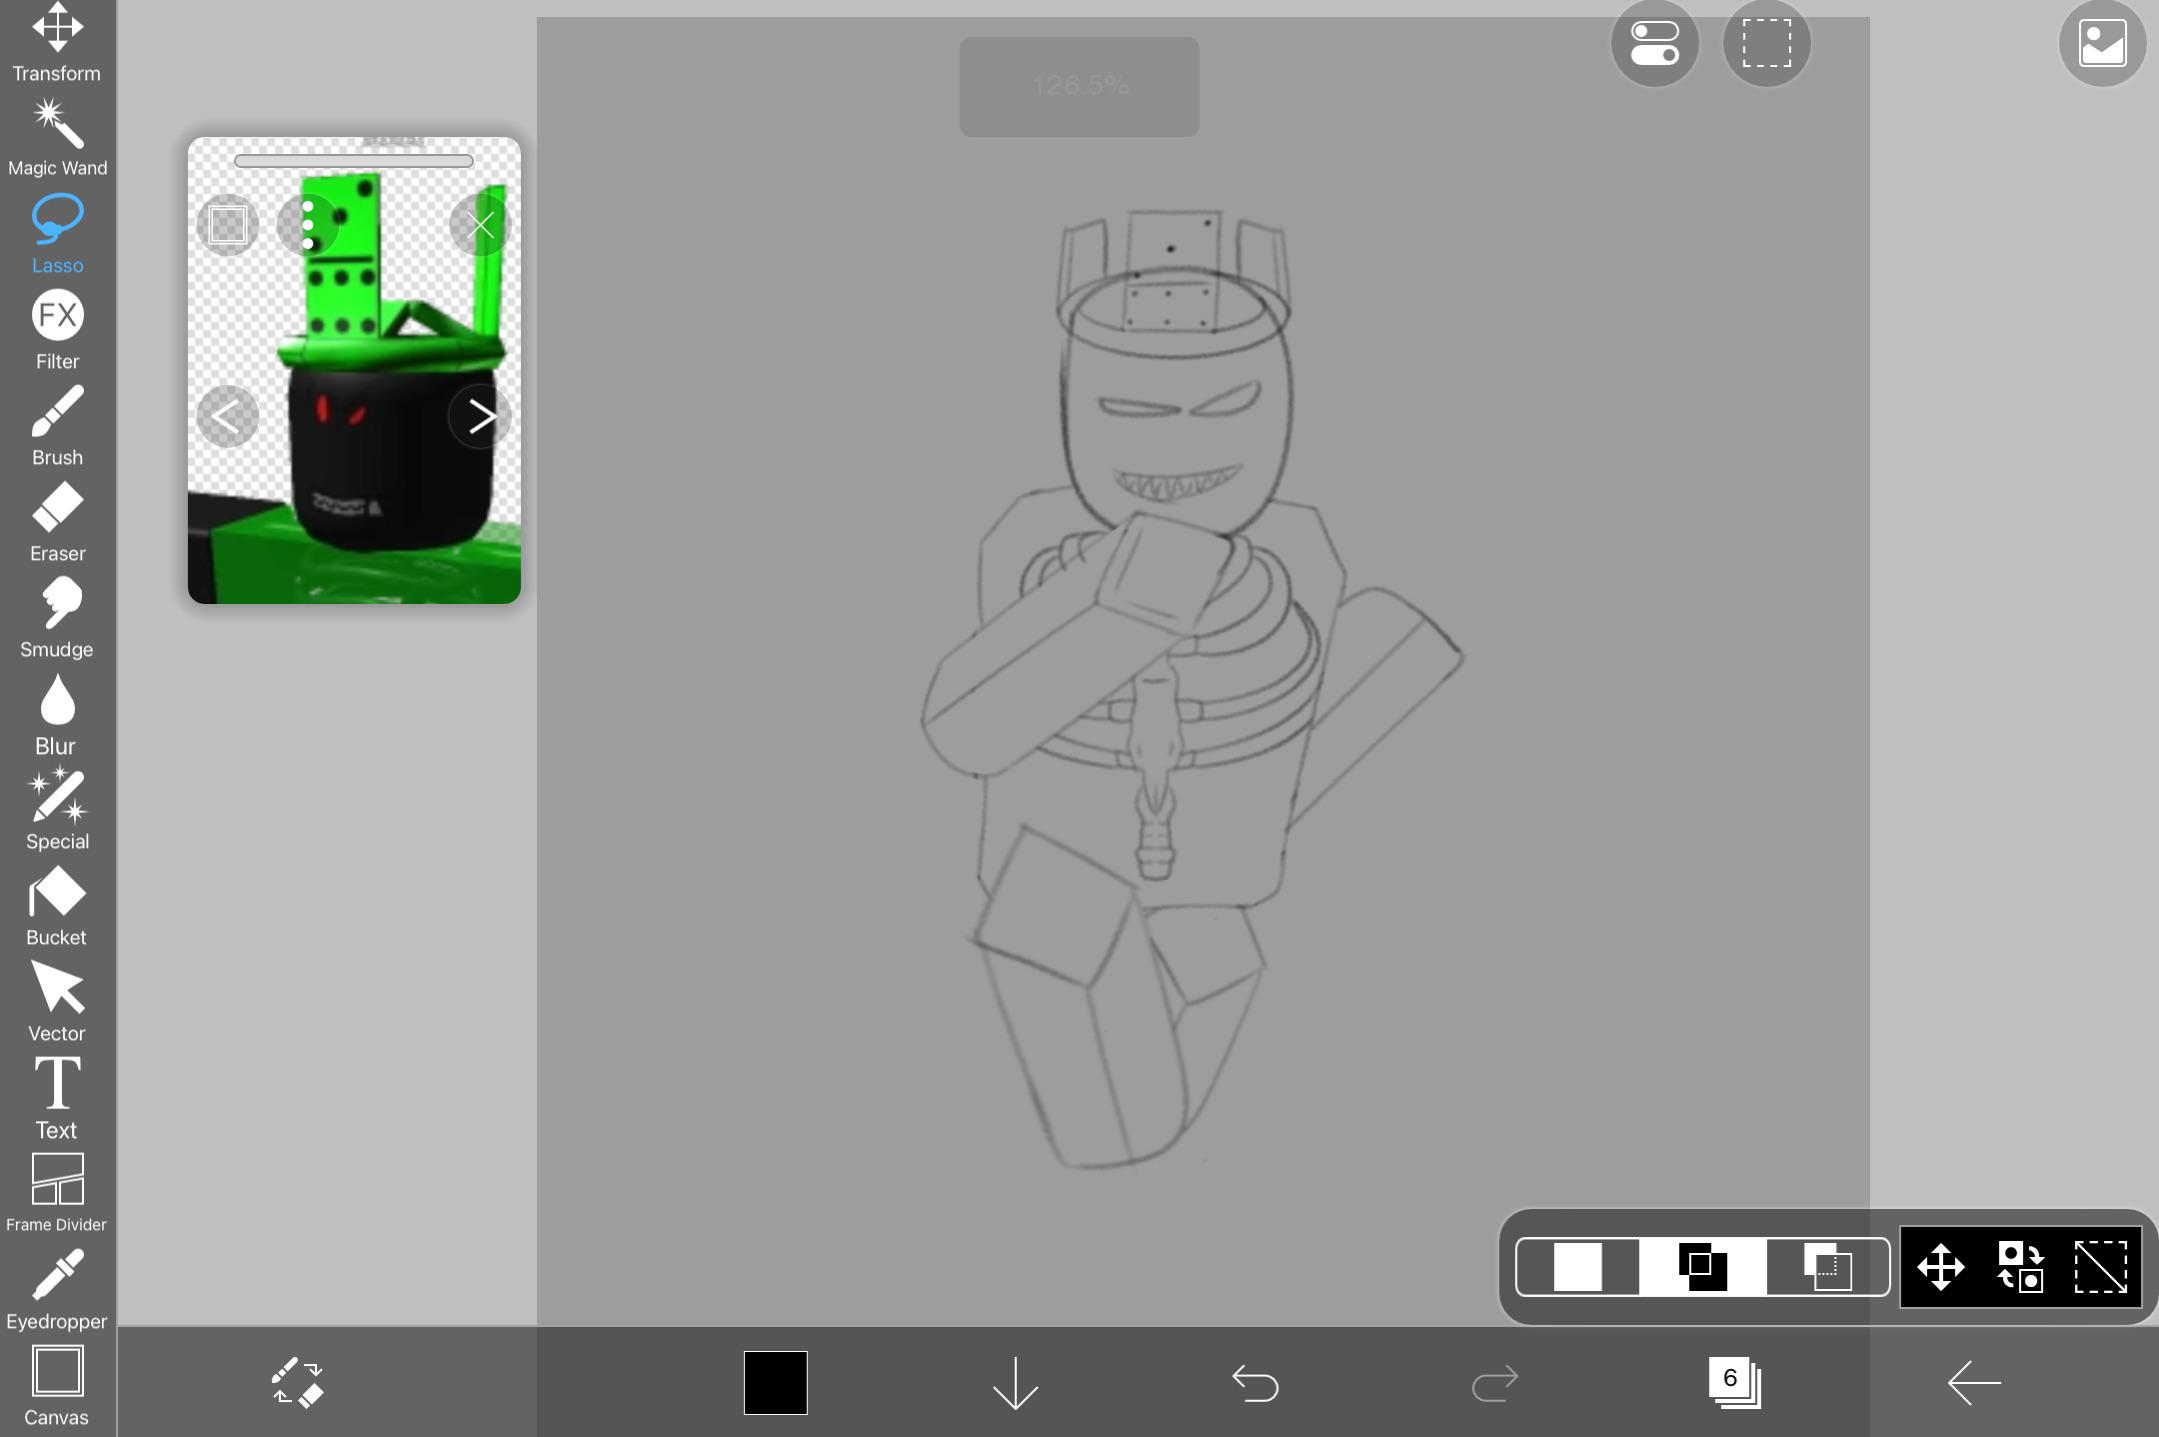Show next reference image with right arrow

(x=480, y=417)
